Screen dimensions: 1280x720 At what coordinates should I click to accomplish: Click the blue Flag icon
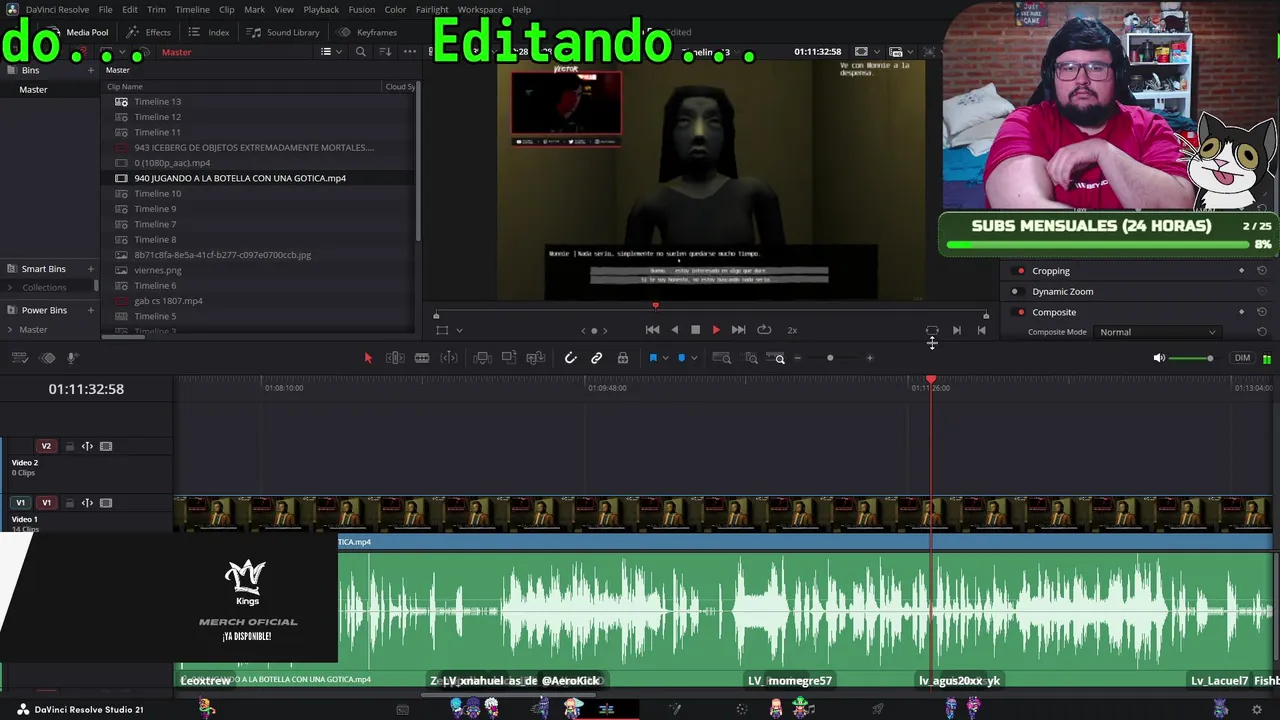[653, 358]
